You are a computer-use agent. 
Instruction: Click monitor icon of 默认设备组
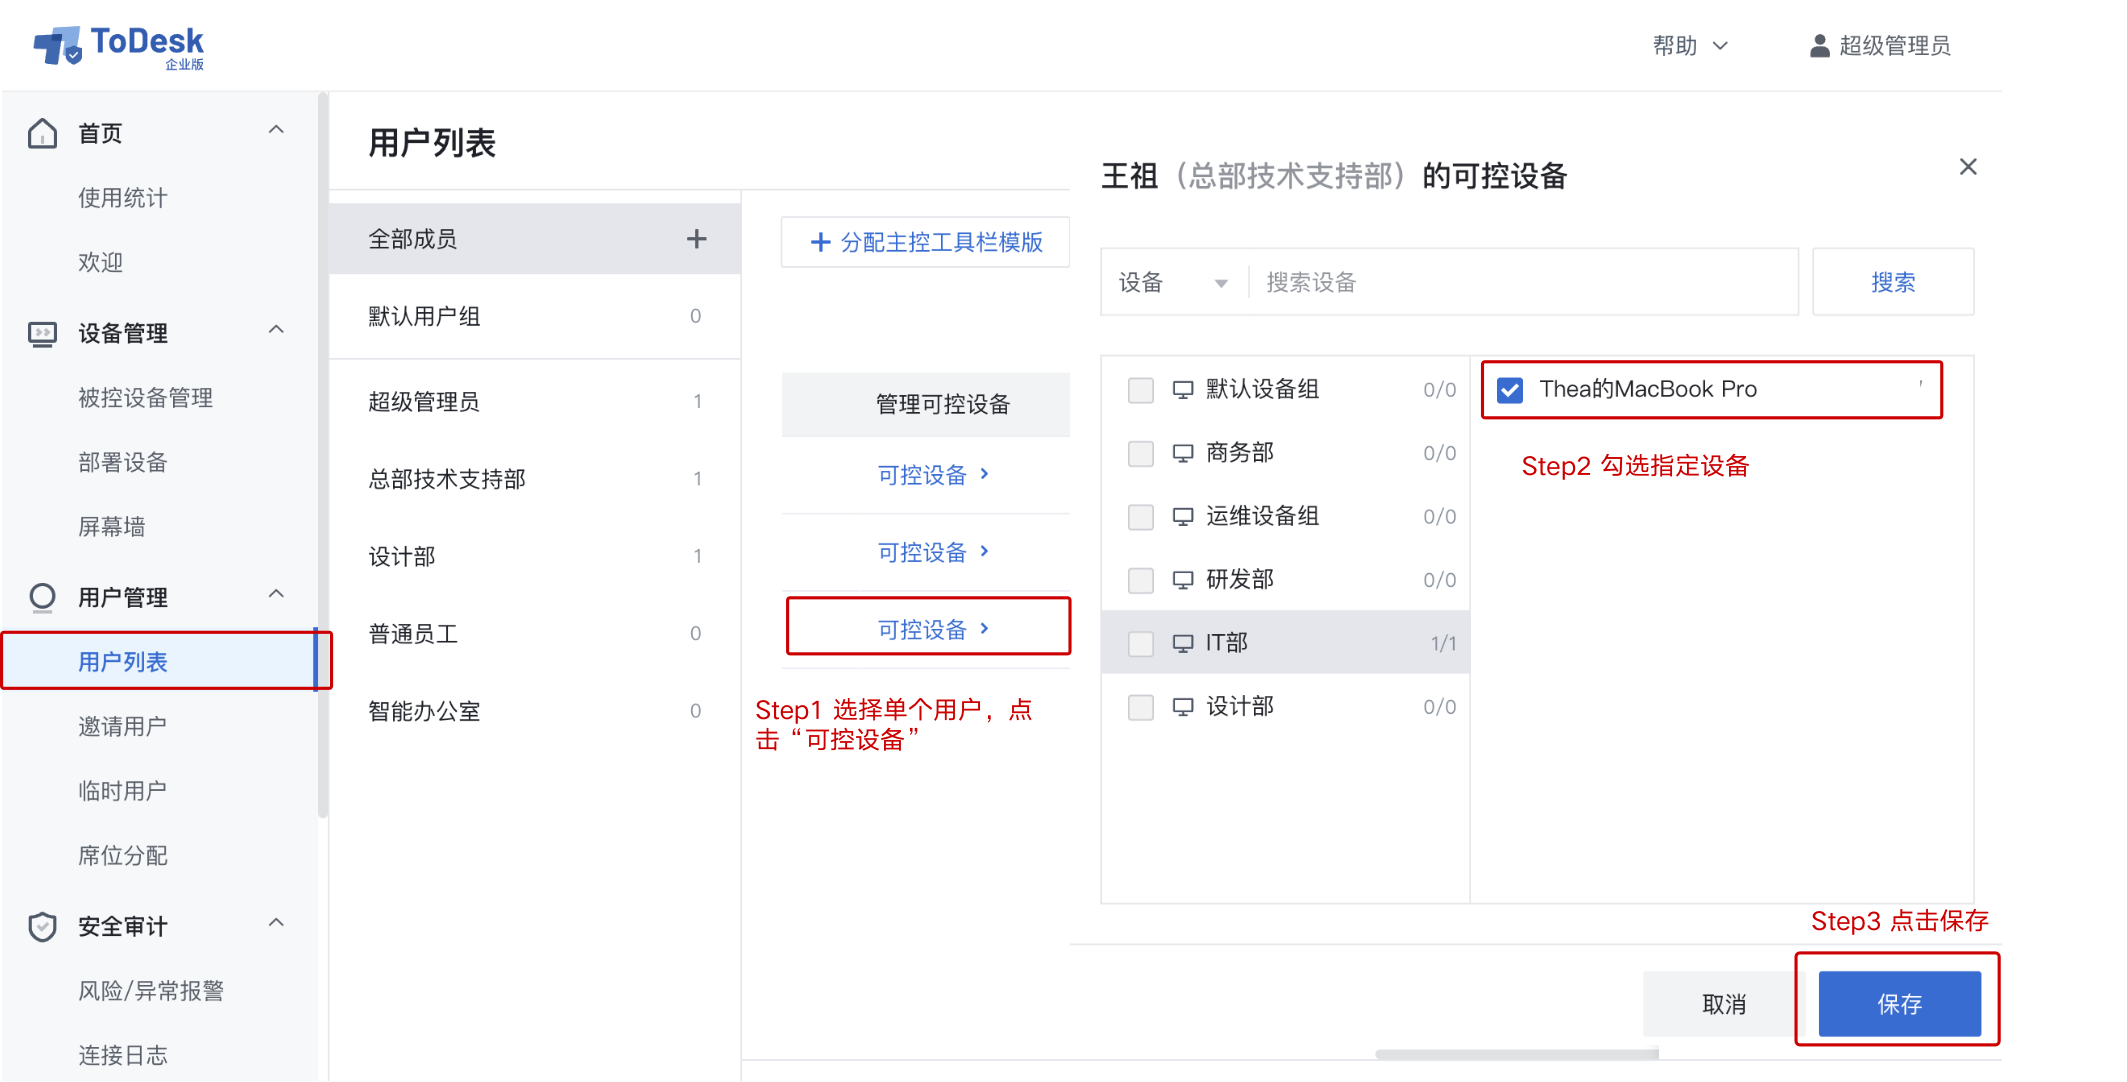coord(1183,389)
